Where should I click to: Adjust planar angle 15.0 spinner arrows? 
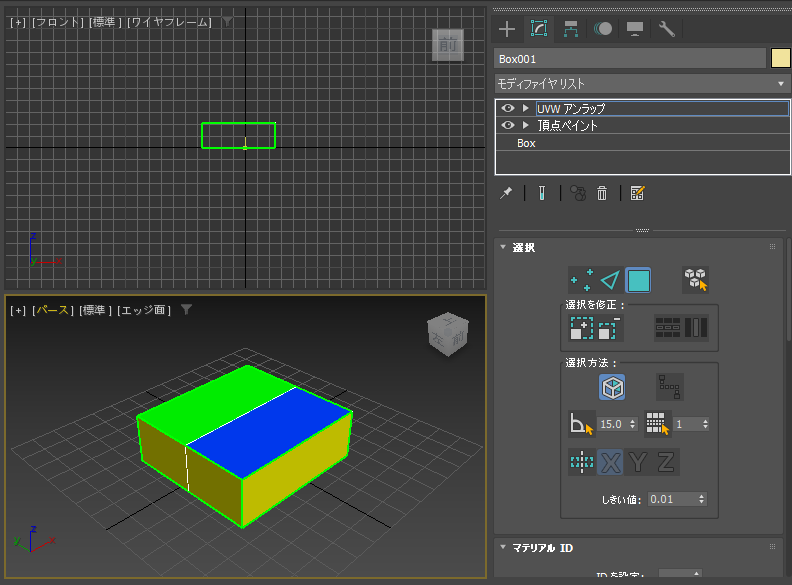click(633, 424)
